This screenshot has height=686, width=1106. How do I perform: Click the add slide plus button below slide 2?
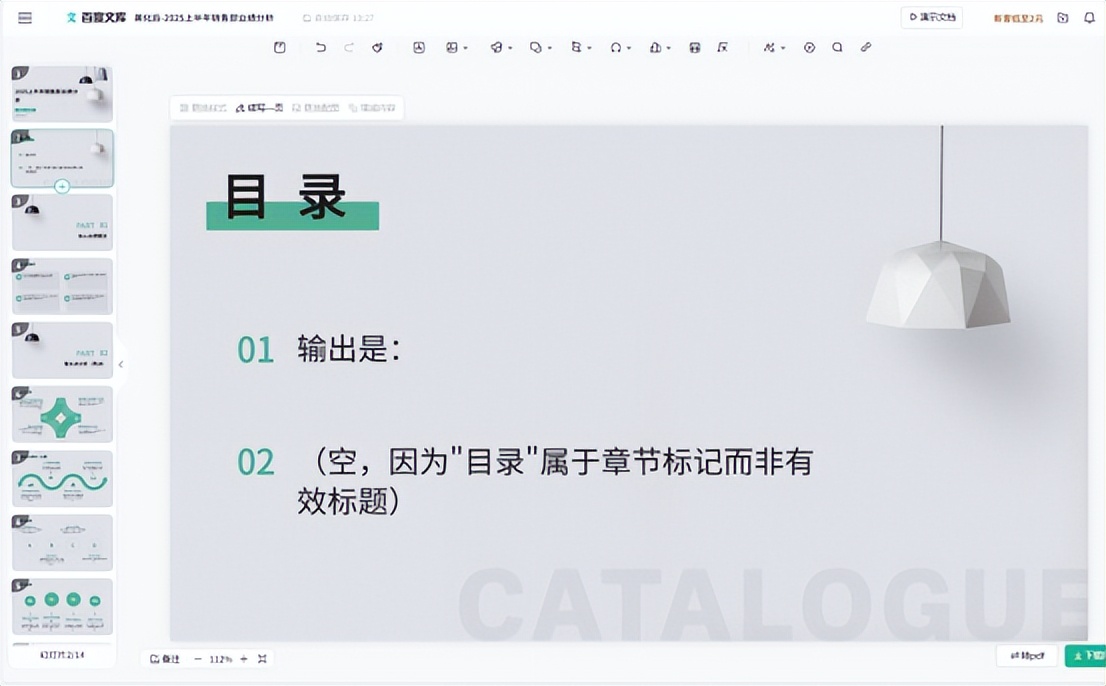click(x=62, y=187)
